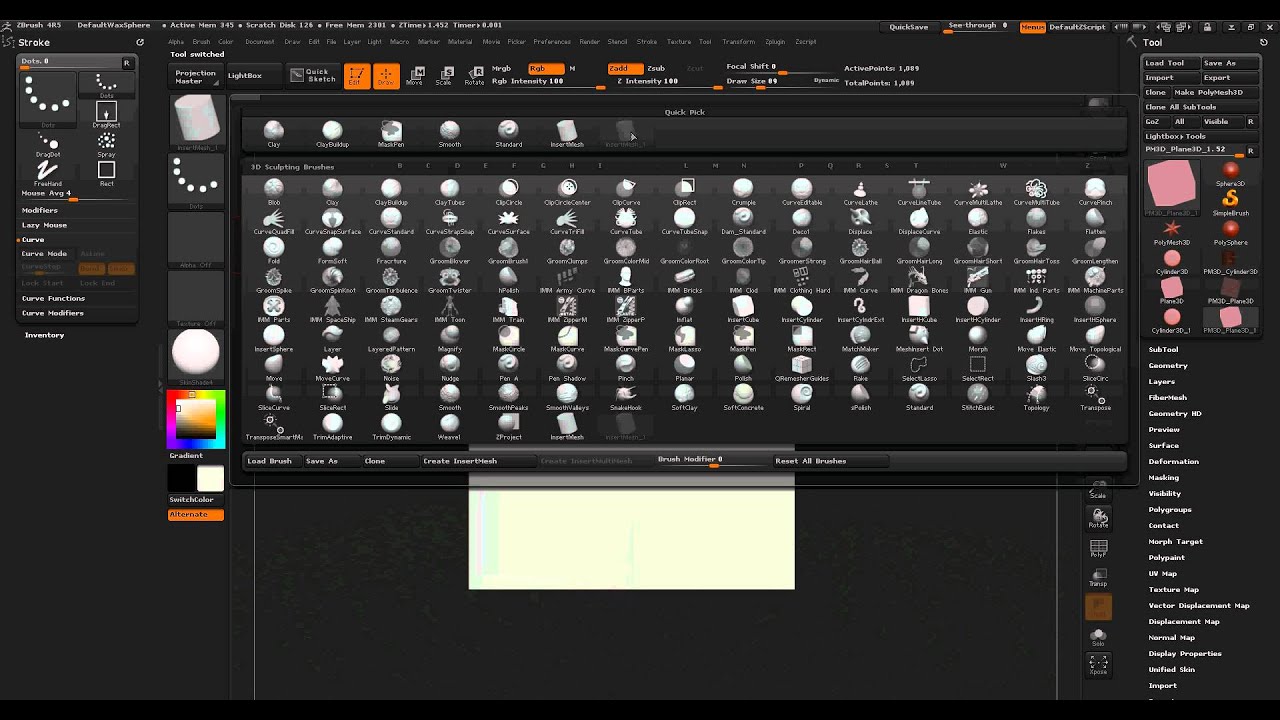Select the SelectLasso brush

[x=919, y=366]
